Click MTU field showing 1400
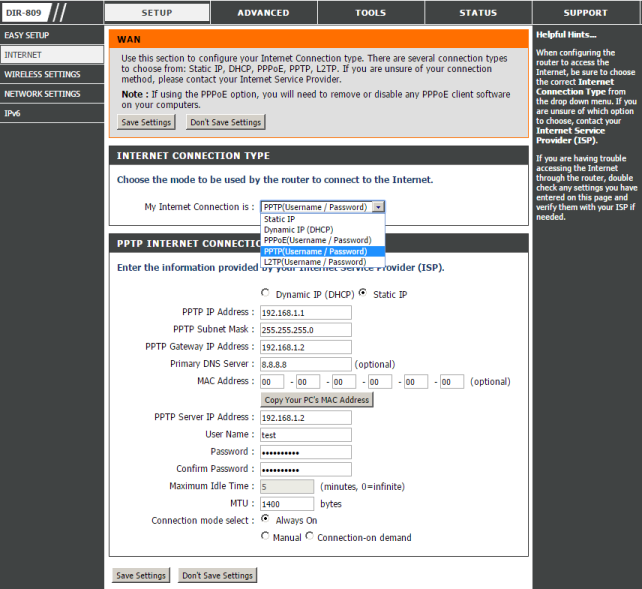Image resolution: width=642 pixels, height=589 pixels. coord(287,504)
